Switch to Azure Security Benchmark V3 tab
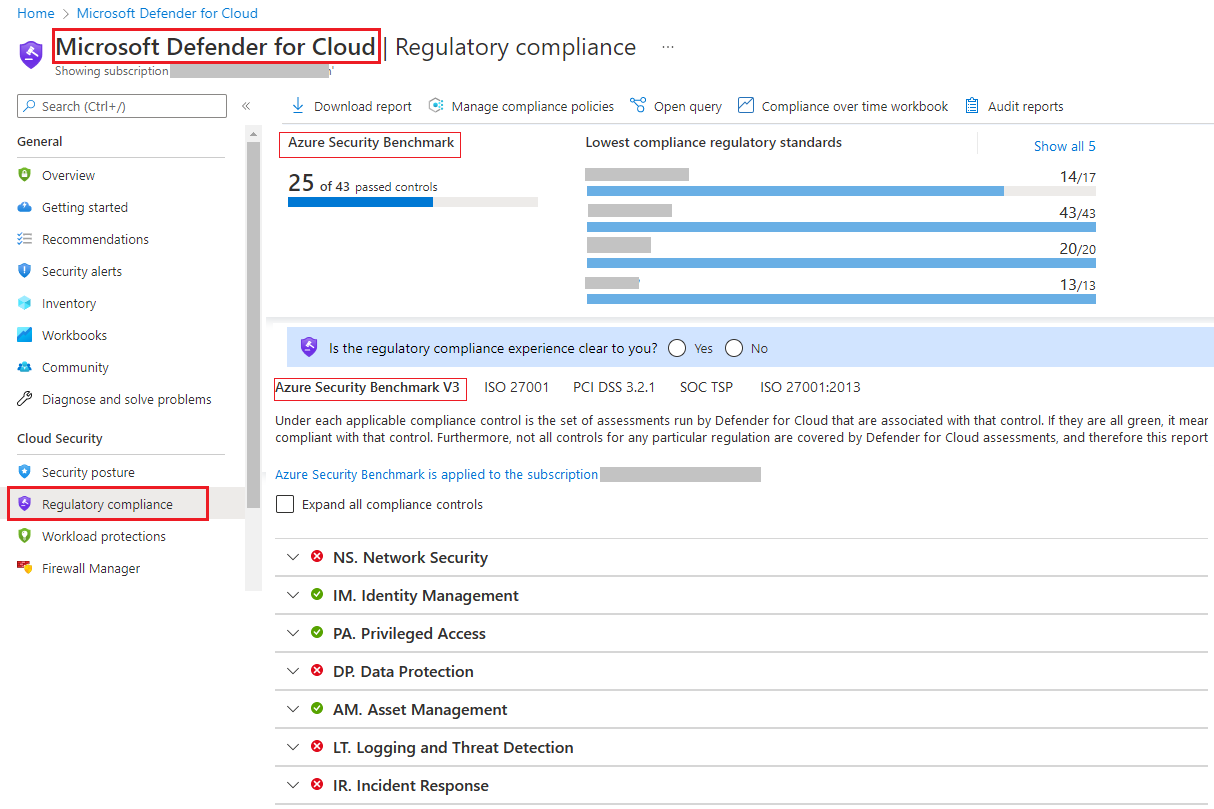 pyautogui.click(x=368, y=387)
